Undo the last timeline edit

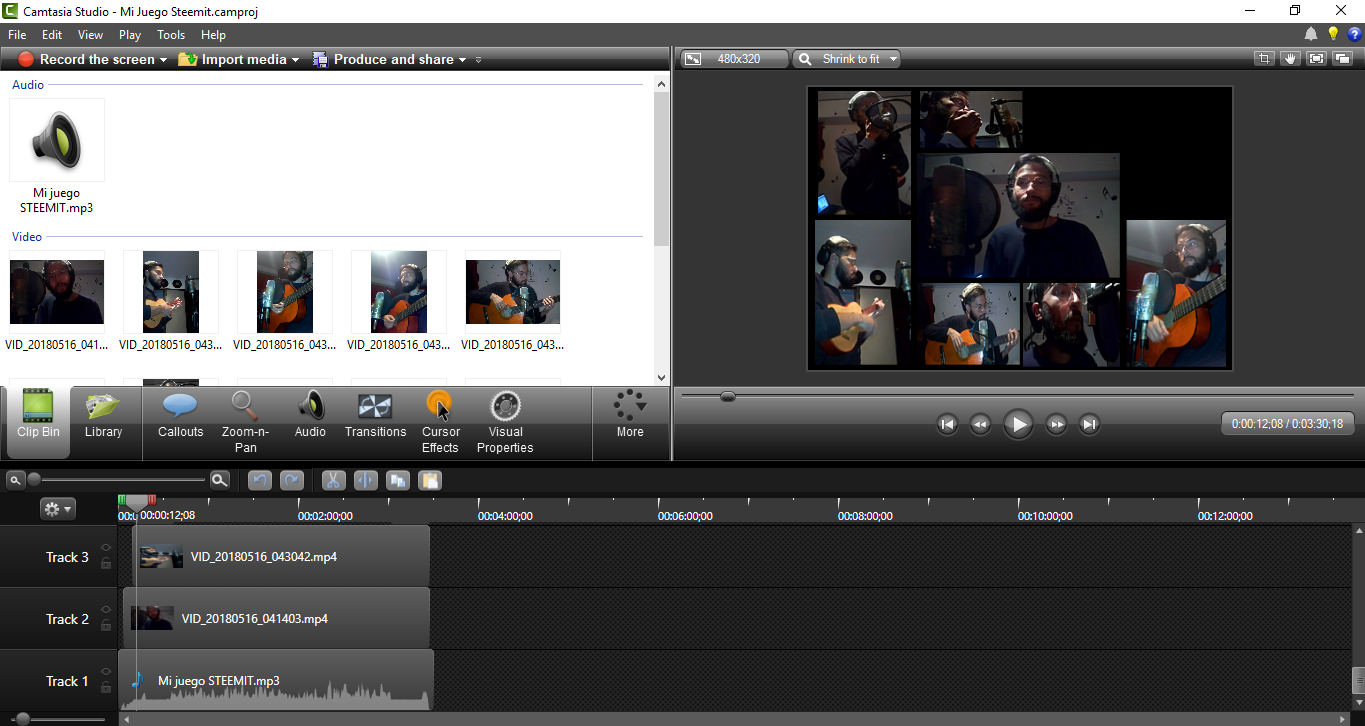259,480
